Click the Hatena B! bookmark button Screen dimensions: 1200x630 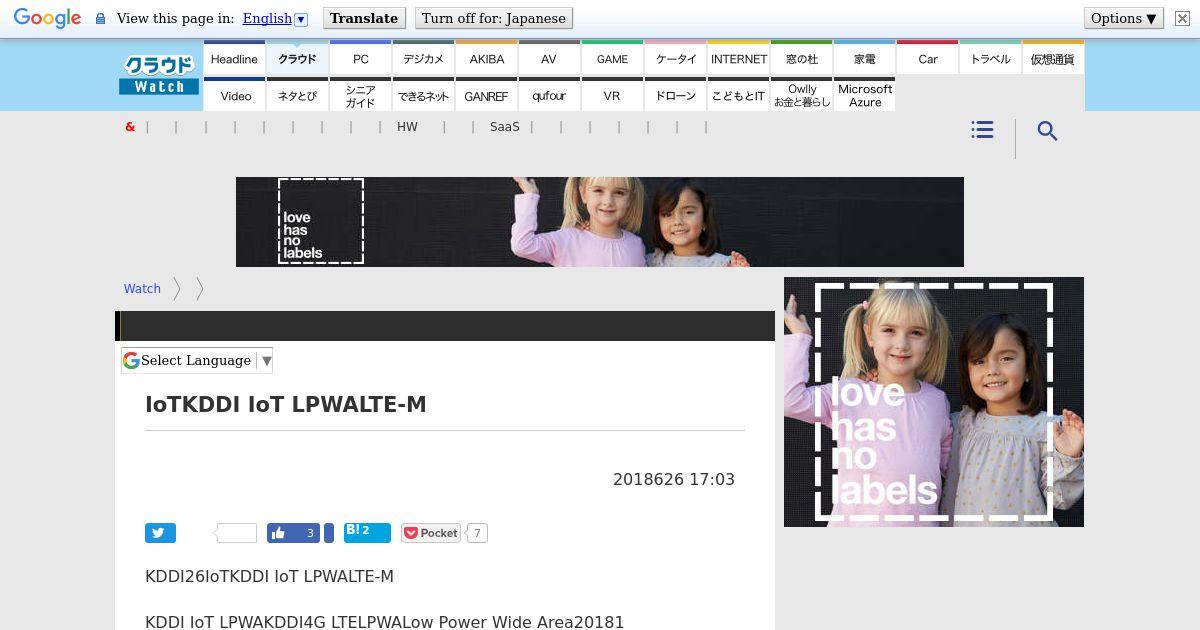click(x=367, y=532)
